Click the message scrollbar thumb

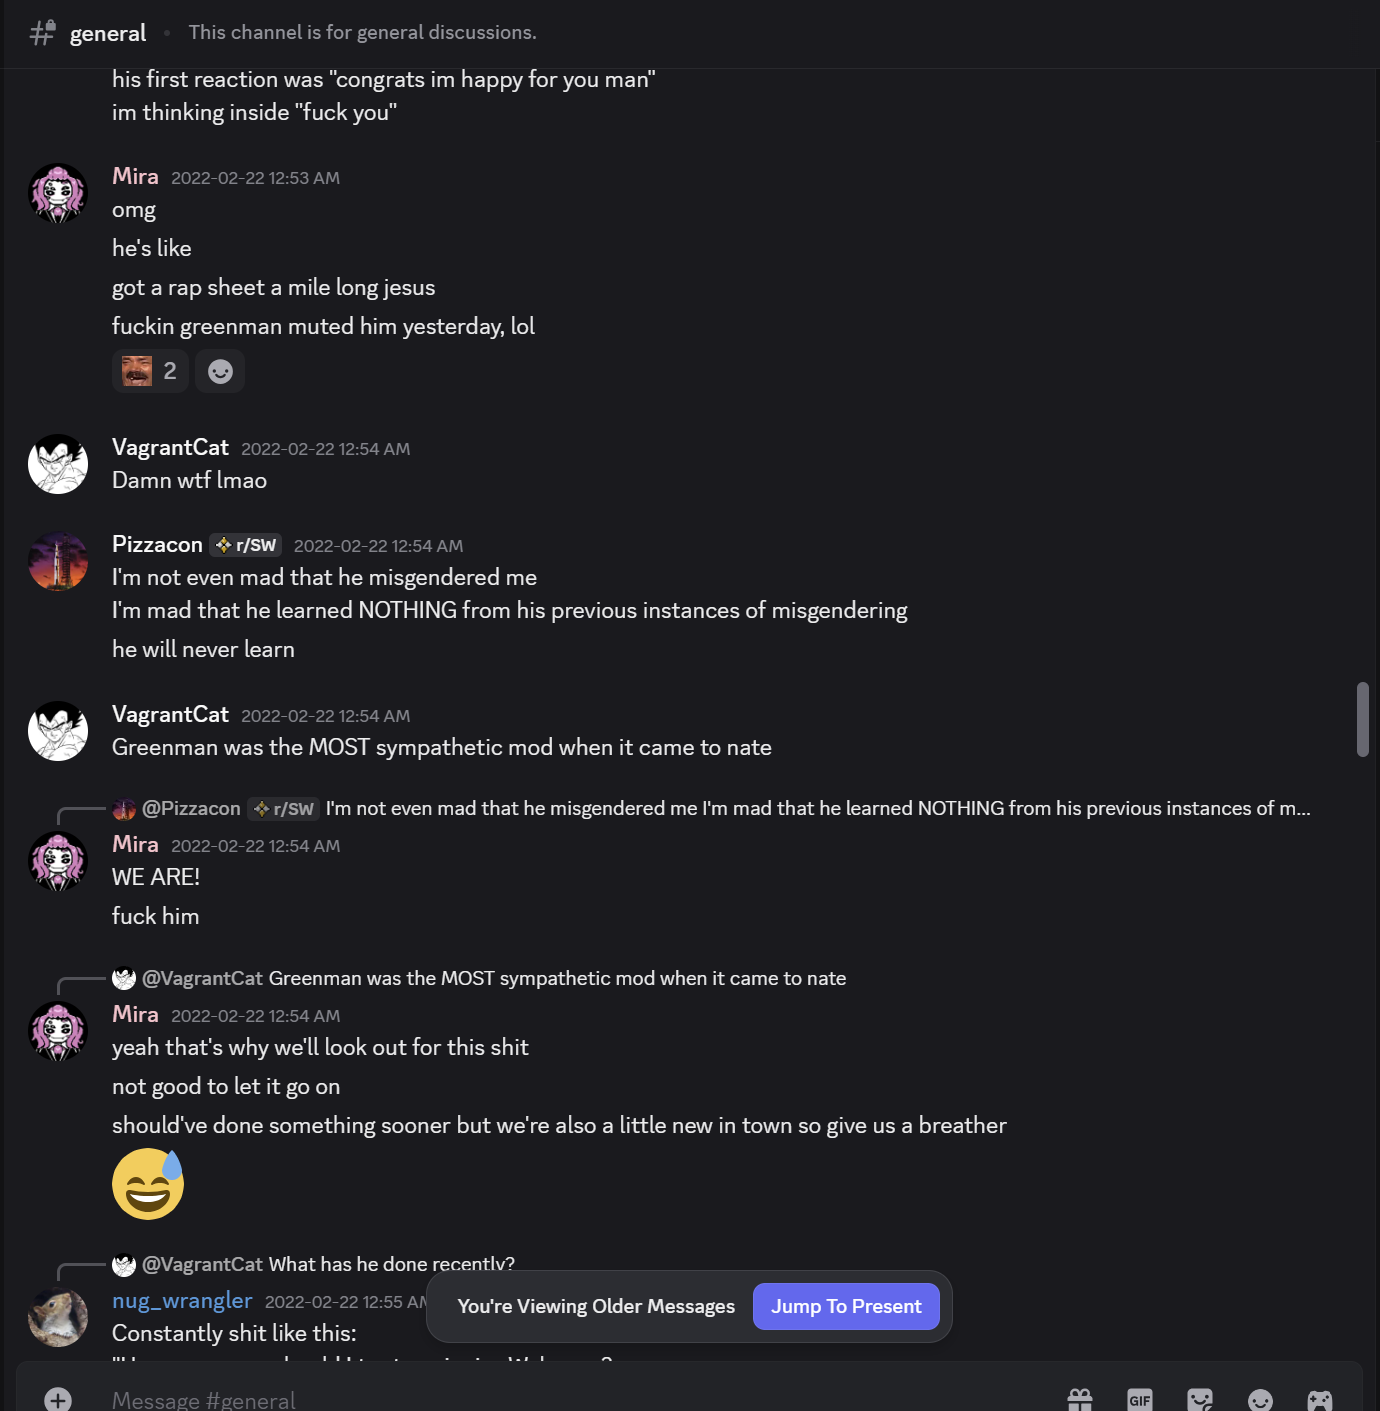point(1362,719)
